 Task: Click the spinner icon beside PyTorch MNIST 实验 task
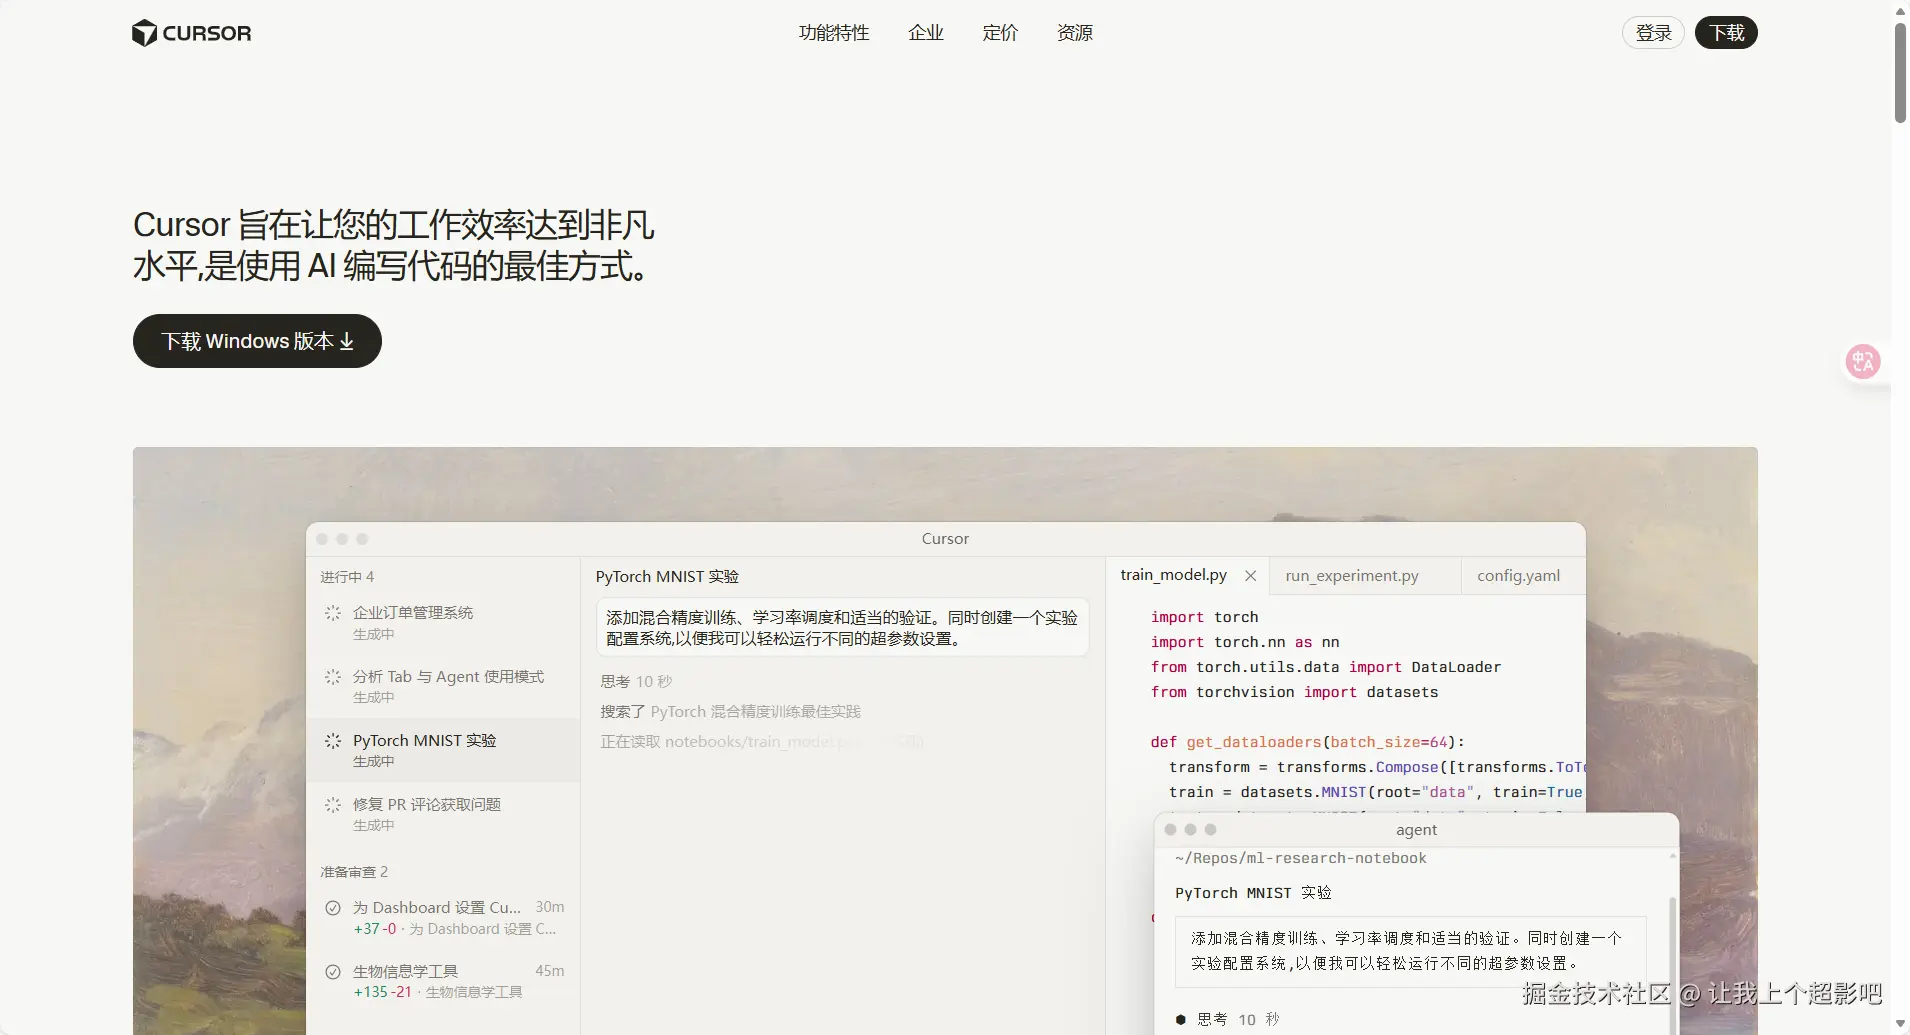click(x=333, y=741)
